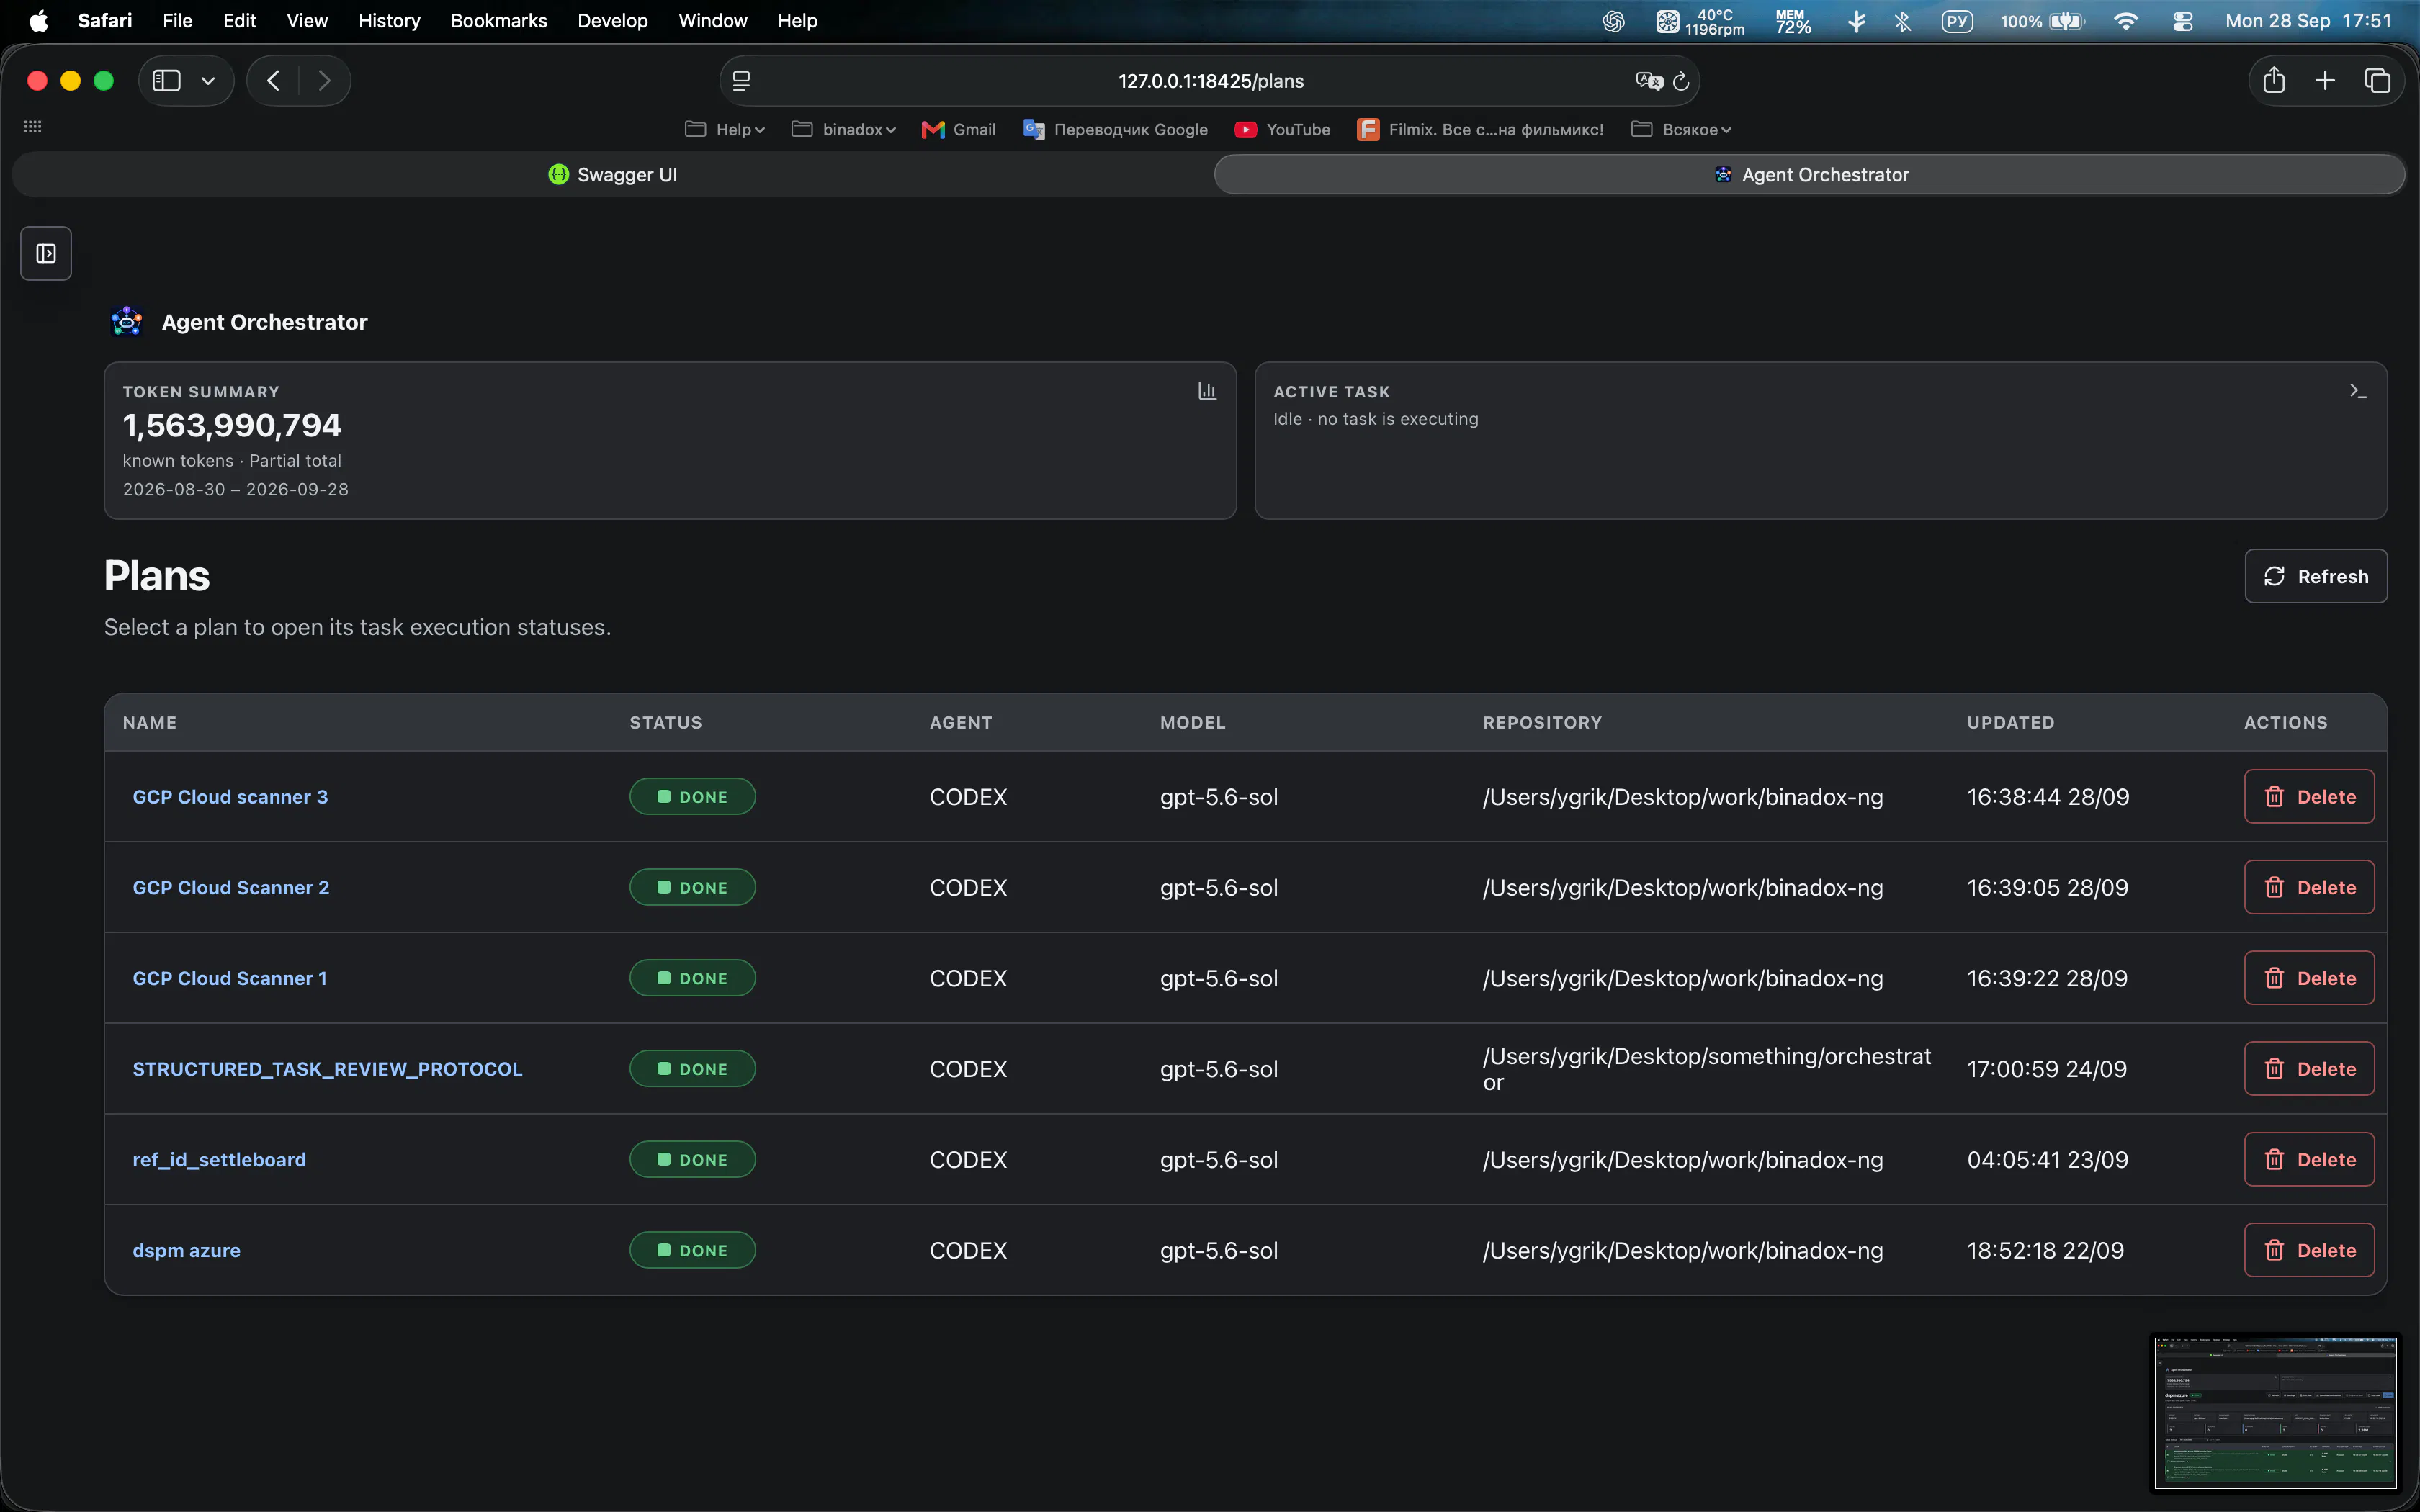The image size is (2420, 1512).
Task: Expand the binadox bookmarks folder
Action: click(x=843, y=129)
